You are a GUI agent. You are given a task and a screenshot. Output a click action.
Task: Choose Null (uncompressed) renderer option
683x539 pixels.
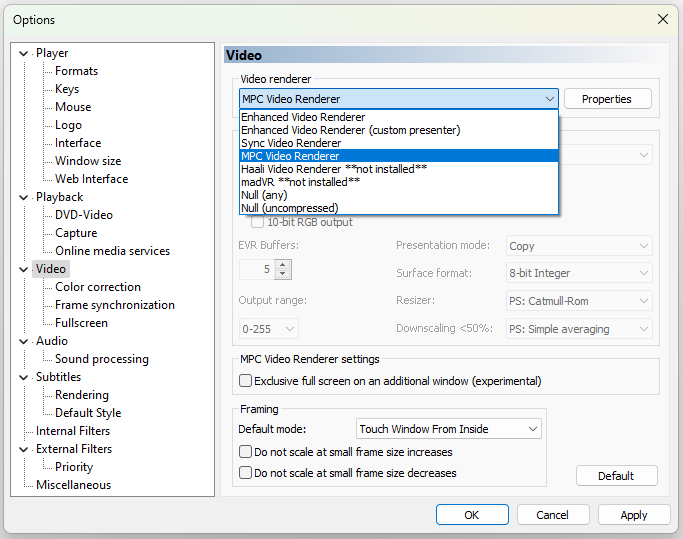pos(399,208)
